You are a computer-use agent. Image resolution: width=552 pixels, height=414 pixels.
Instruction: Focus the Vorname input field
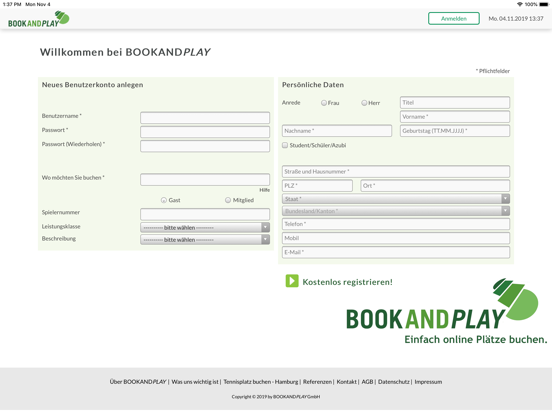[x=455, y=117]
